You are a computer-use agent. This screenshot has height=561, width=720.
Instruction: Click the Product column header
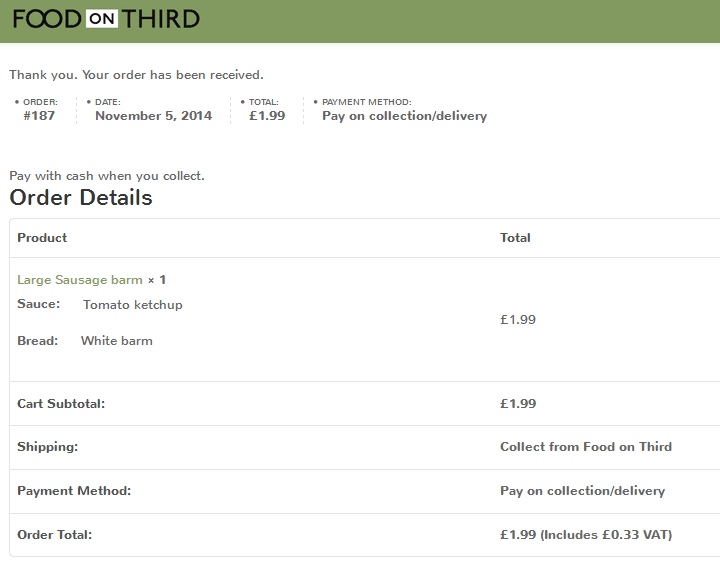(x=42, y=238)
